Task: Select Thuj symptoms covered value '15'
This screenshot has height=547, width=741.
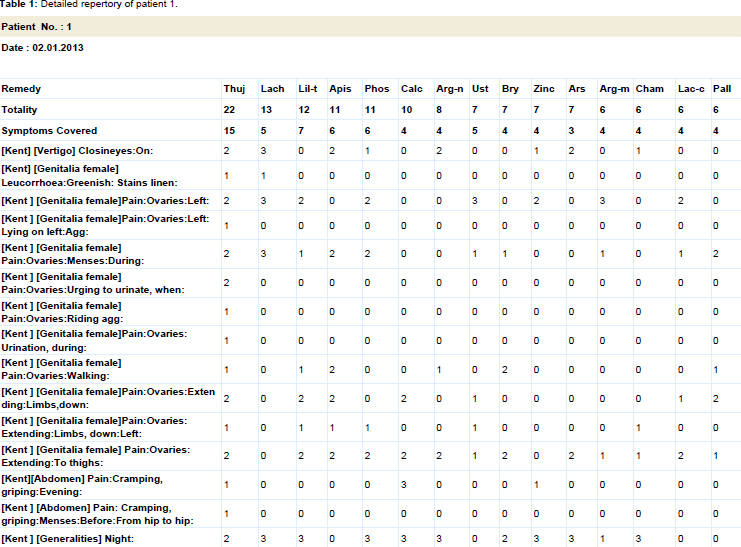Action: [229, 131]
